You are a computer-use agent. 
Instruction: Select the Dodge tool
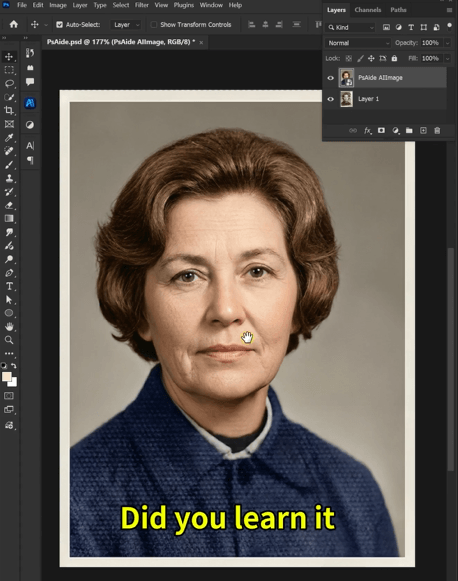9,259
